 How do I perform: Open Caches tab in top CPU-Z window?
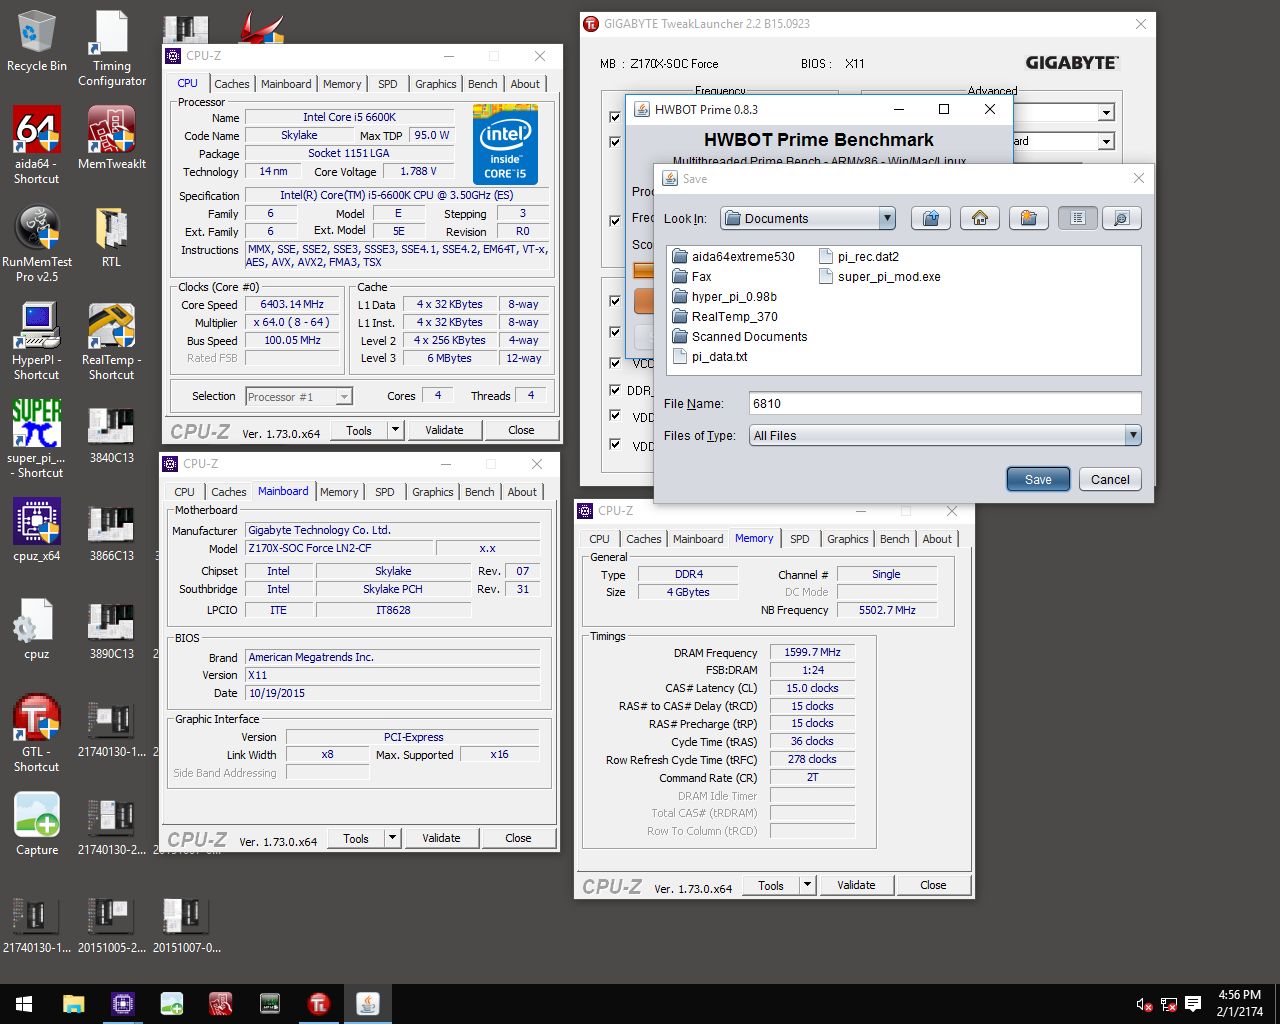231,84
